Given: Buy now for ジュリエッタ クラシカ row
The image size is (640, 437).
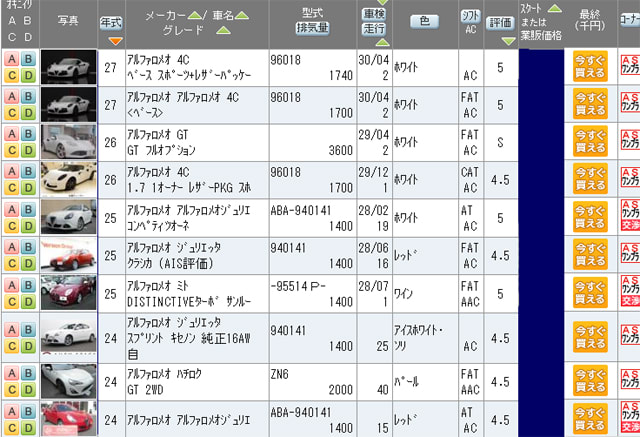Looking at the screenshot, I should coord(590,255).
